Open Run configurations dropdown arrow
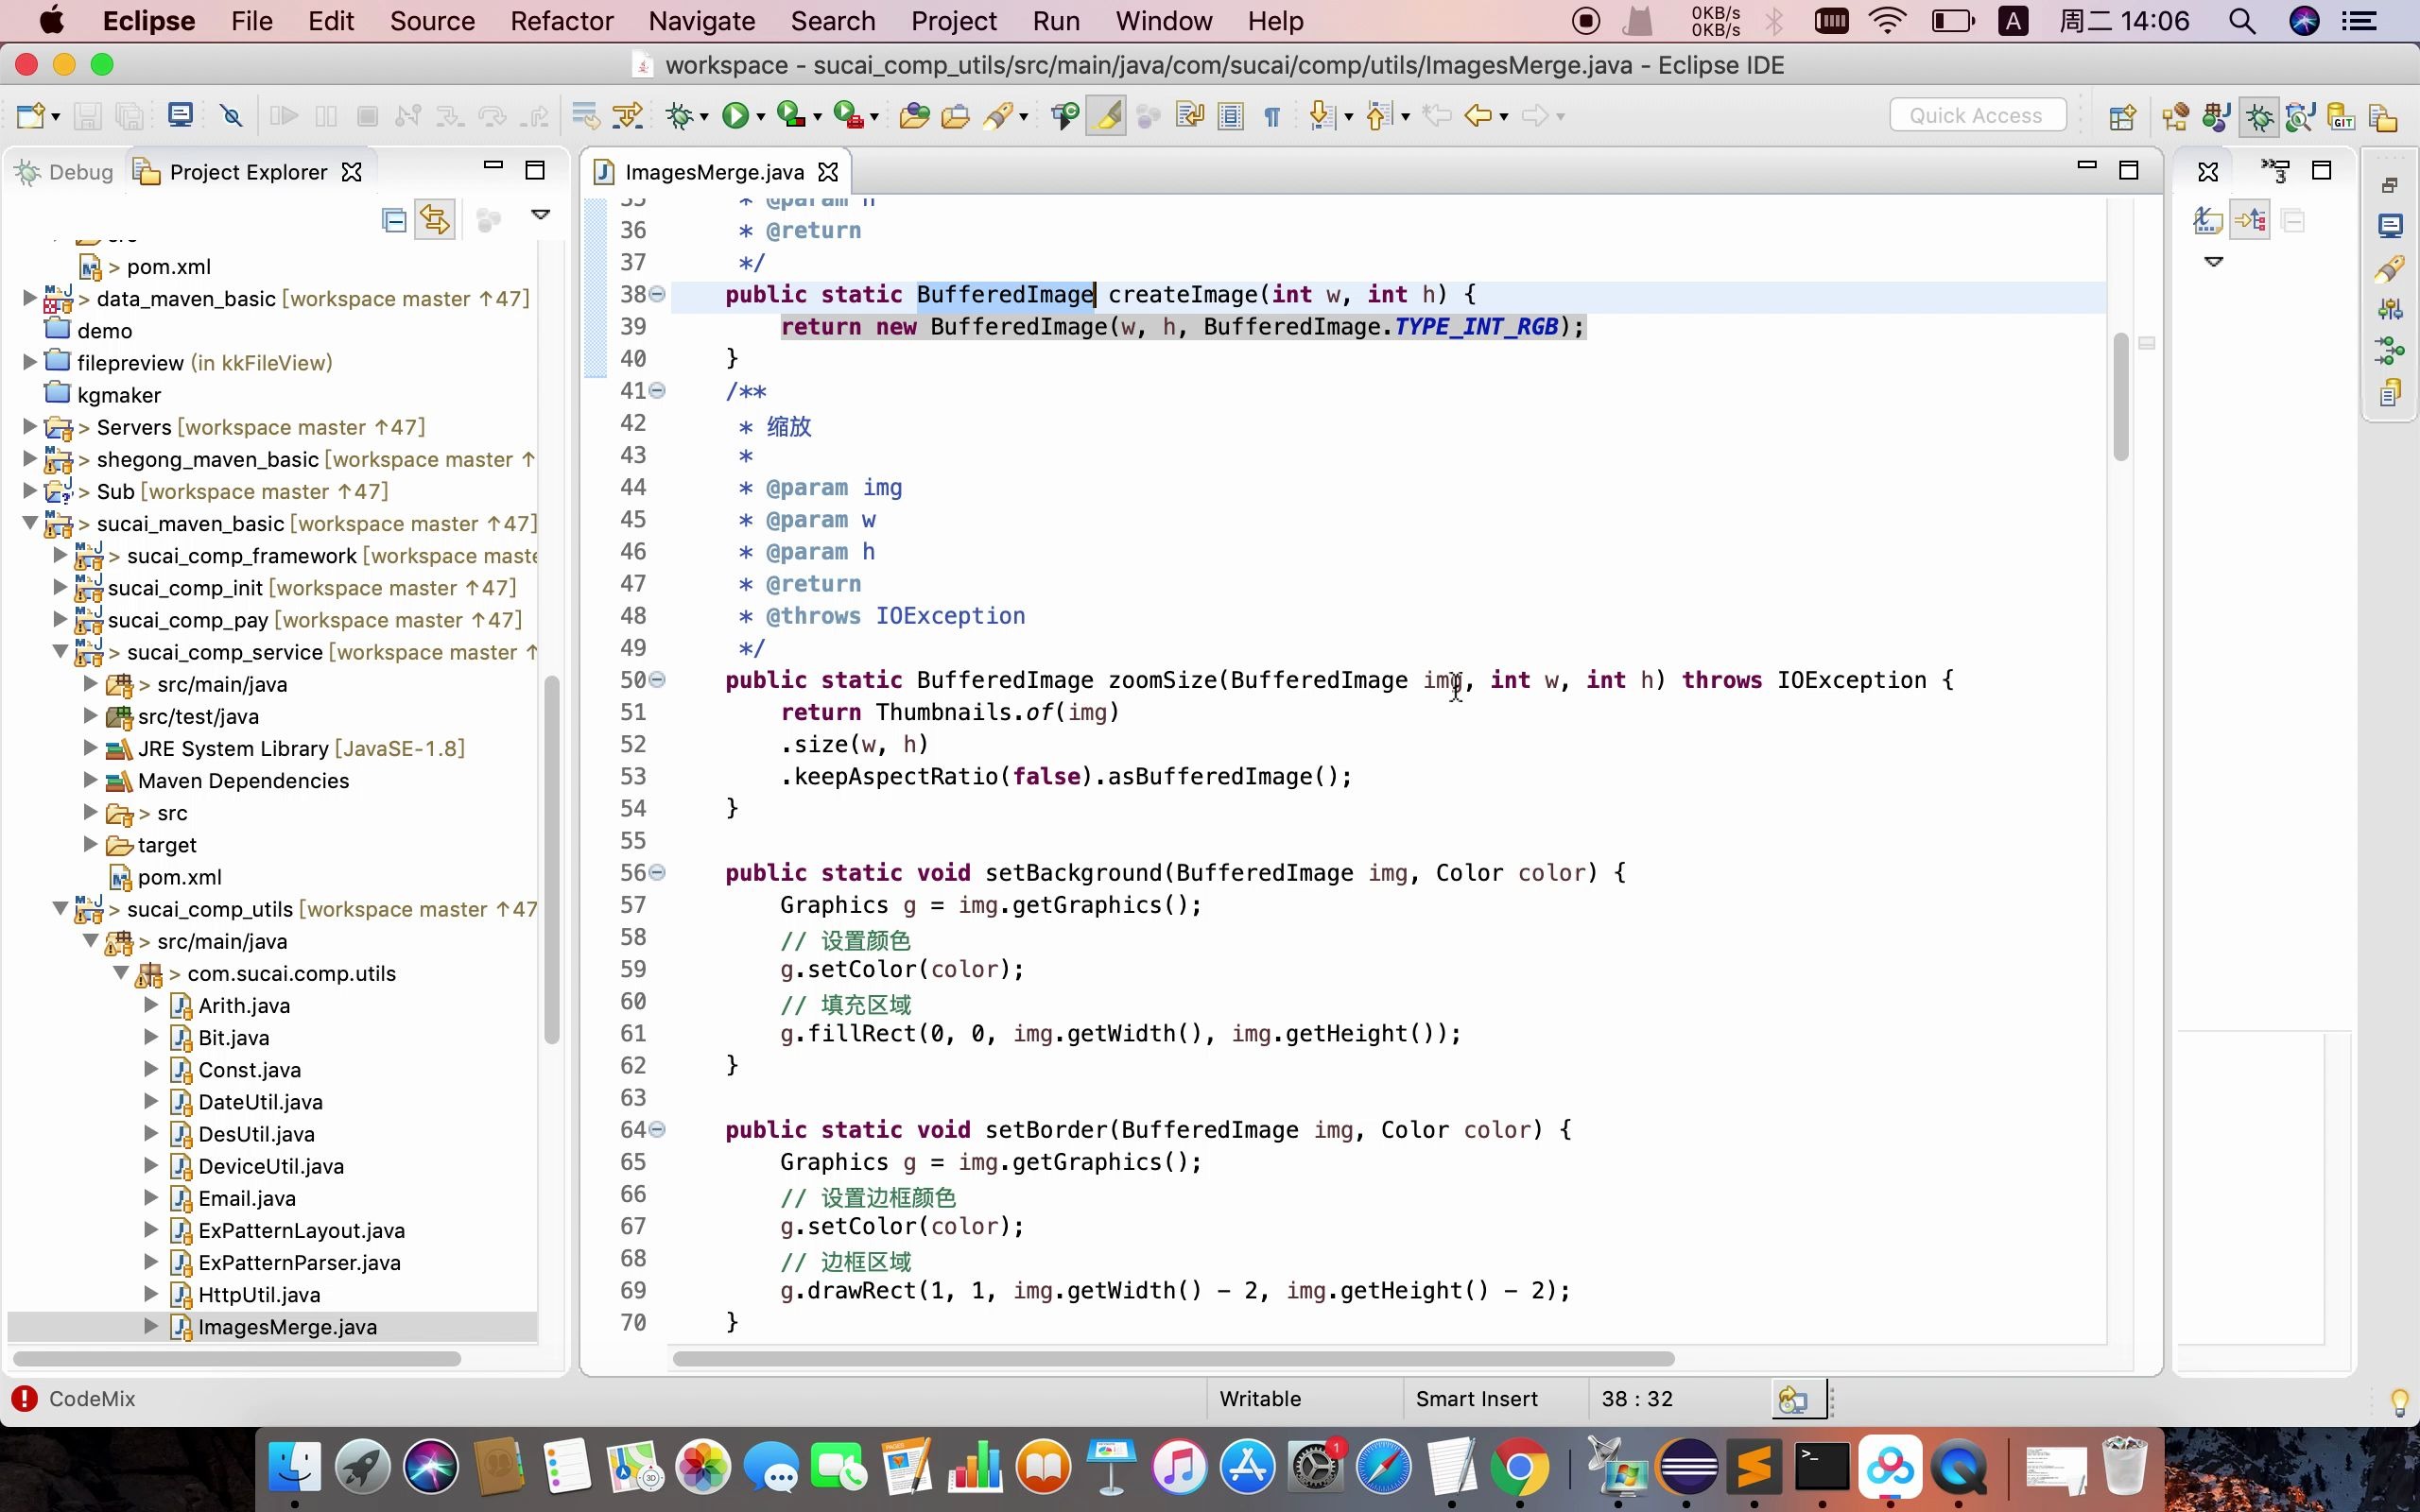The height and width of the screenshot is (1512, 2420). pyautogui.click(x=761, y=118)
